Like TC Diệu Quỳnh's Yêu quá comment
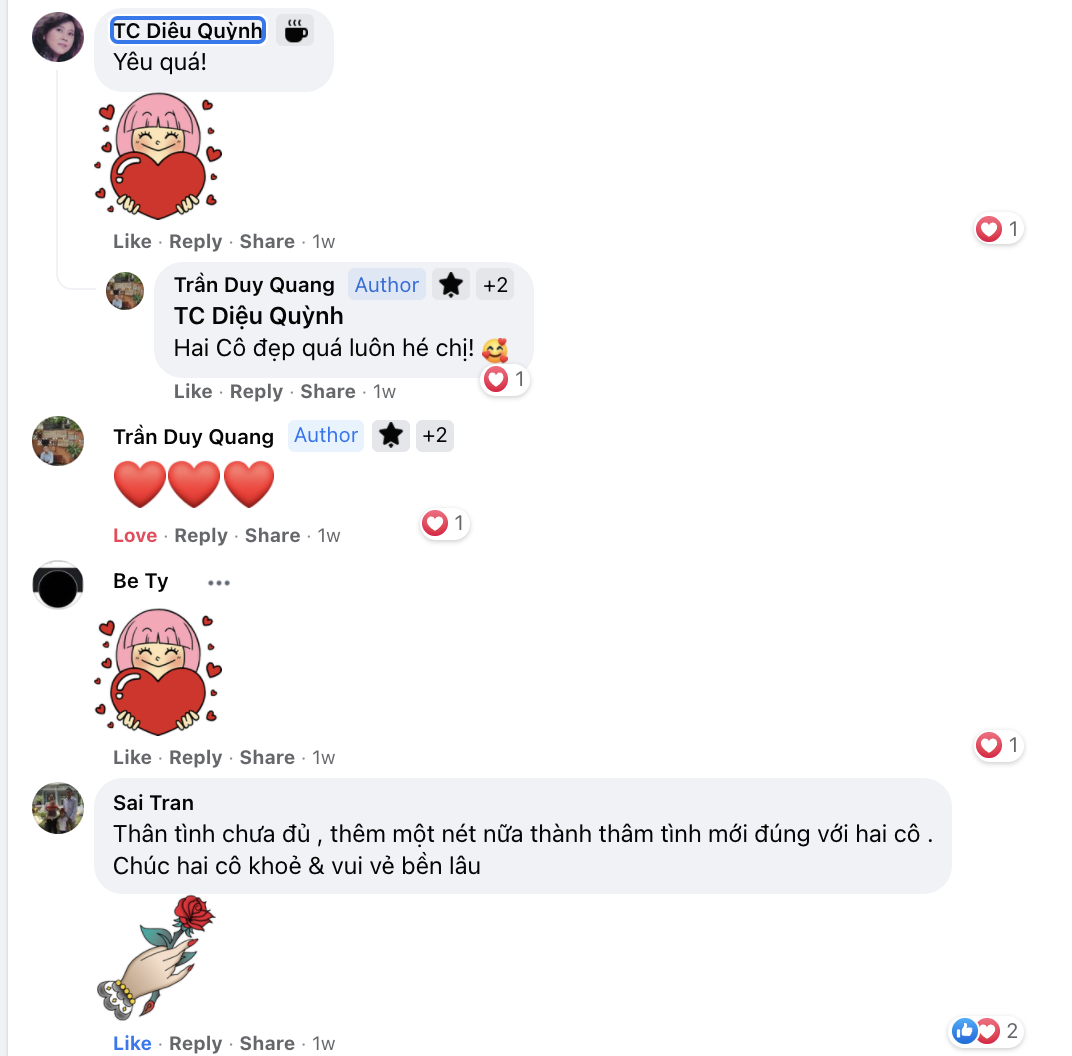The height and width of the screenshot is (1056, 1072). pos(132,241)
